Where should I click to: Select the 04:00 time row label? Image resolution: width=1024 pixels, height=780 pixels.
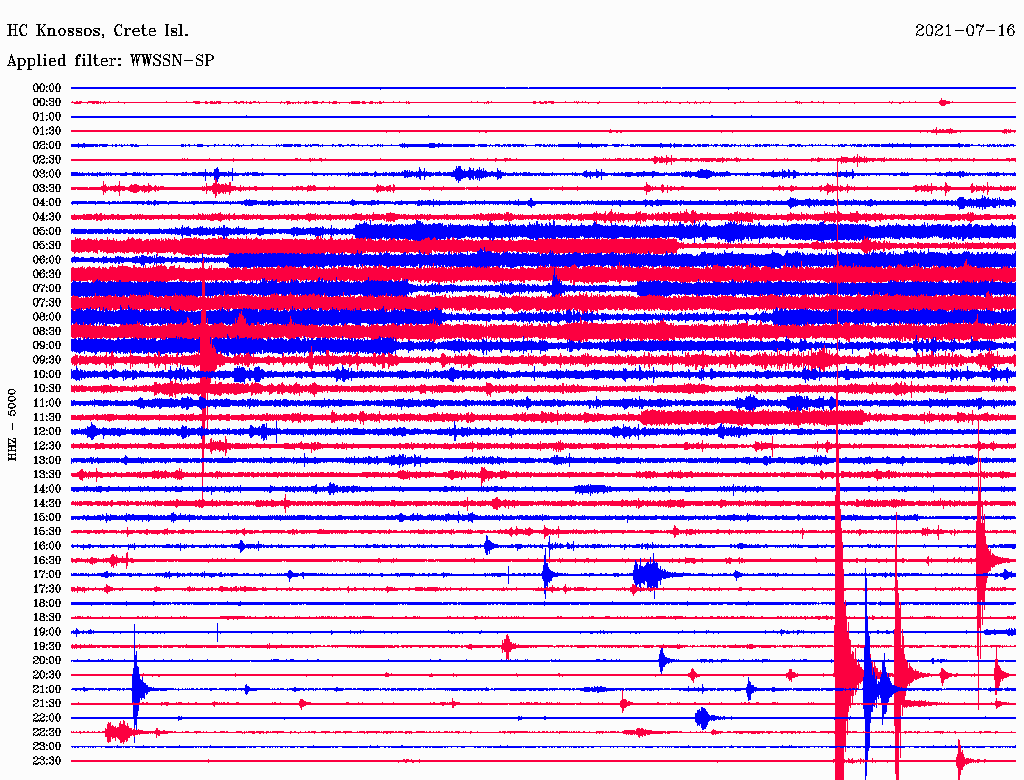(x=46, y=203)
